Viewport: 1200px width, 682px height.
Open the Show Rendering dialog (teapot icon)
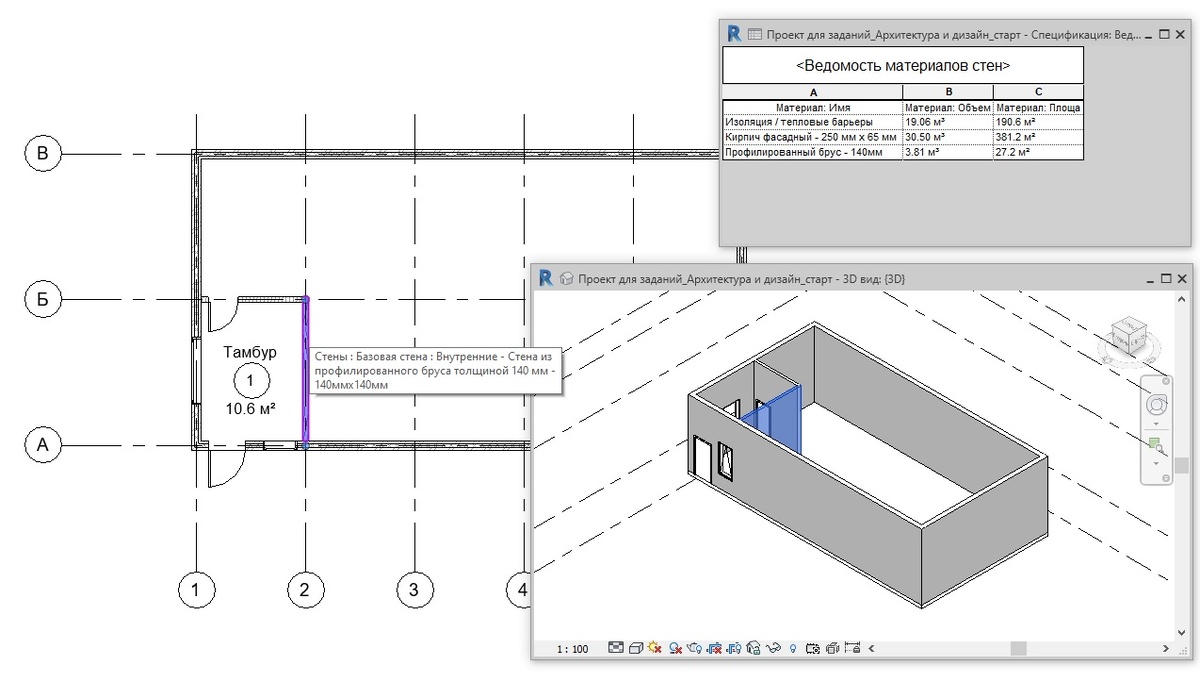(693, 647)
